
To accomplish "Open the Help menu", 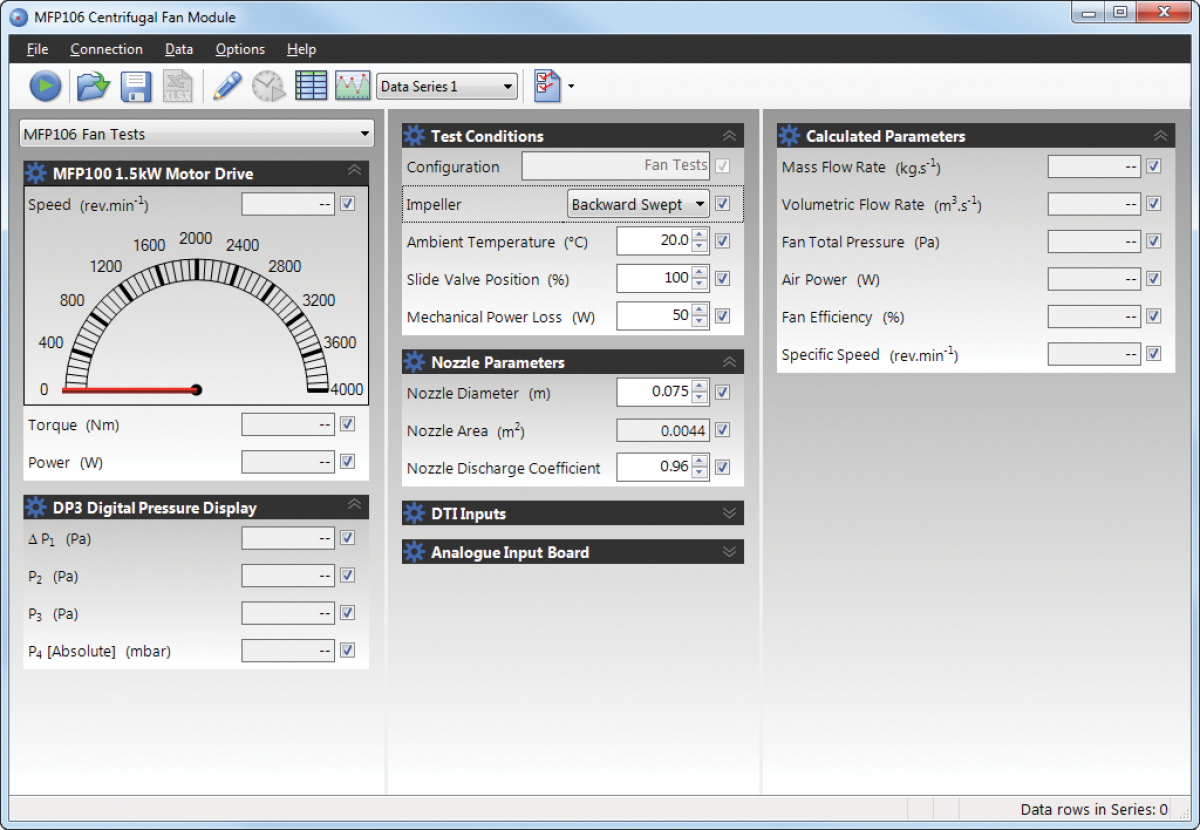I will [301, 49].
